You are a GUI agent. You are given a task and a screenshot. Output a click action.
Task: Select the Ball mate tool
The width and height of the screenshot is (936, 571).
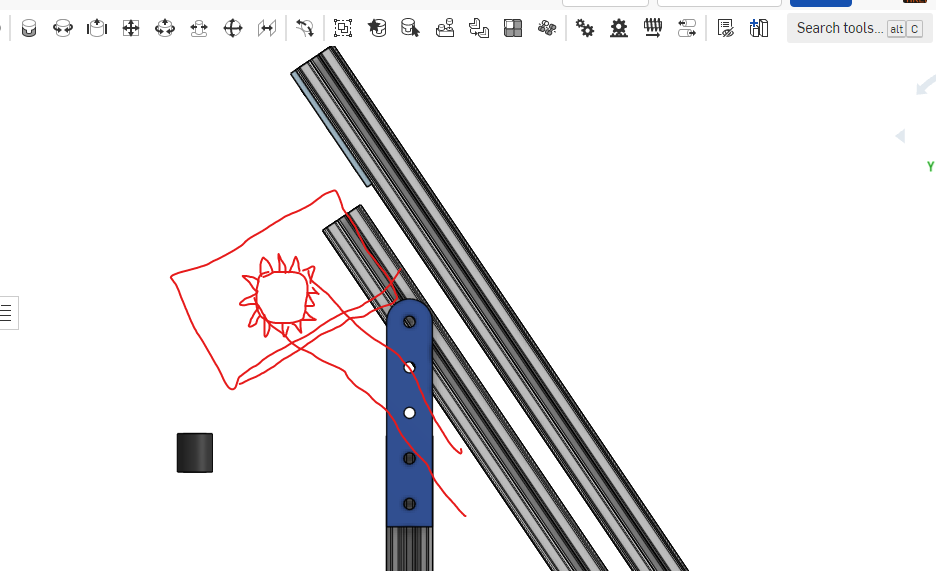pos(233,28)
